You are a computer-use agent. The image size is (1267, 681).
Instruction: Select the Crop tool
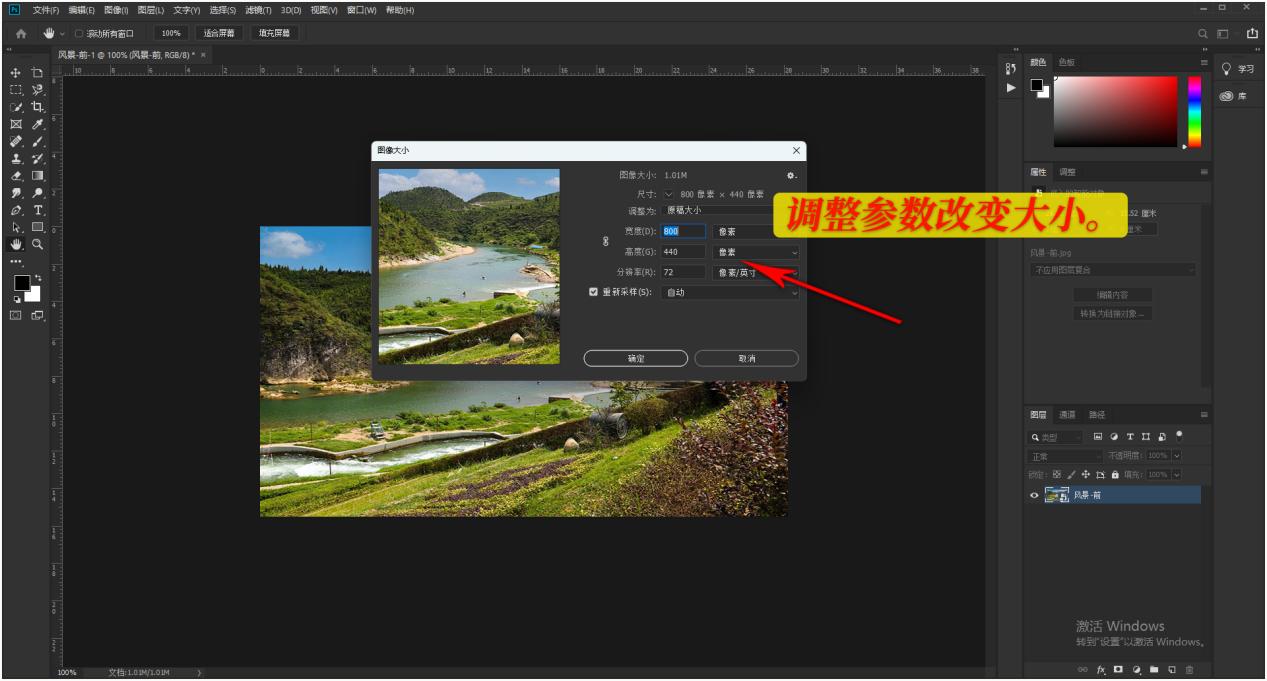coord(38,107)
